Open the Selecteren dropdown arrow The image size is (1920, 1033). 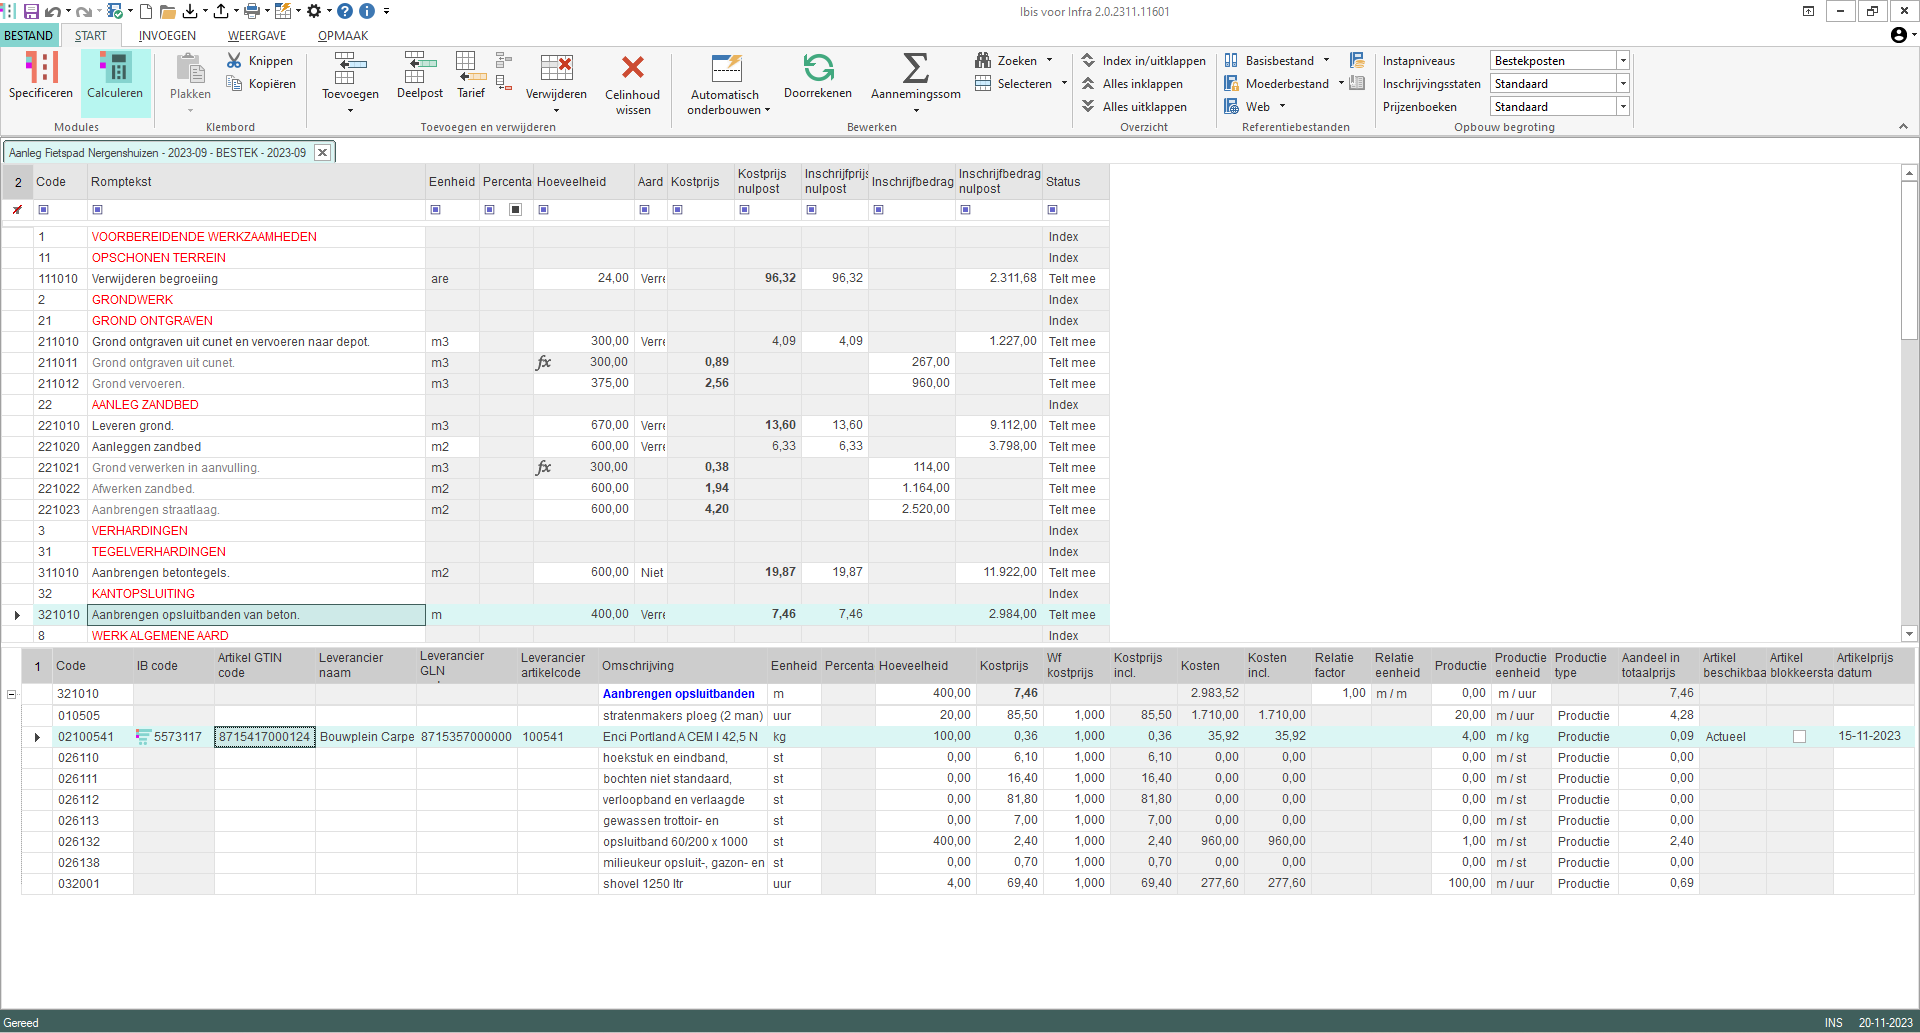1064,84
